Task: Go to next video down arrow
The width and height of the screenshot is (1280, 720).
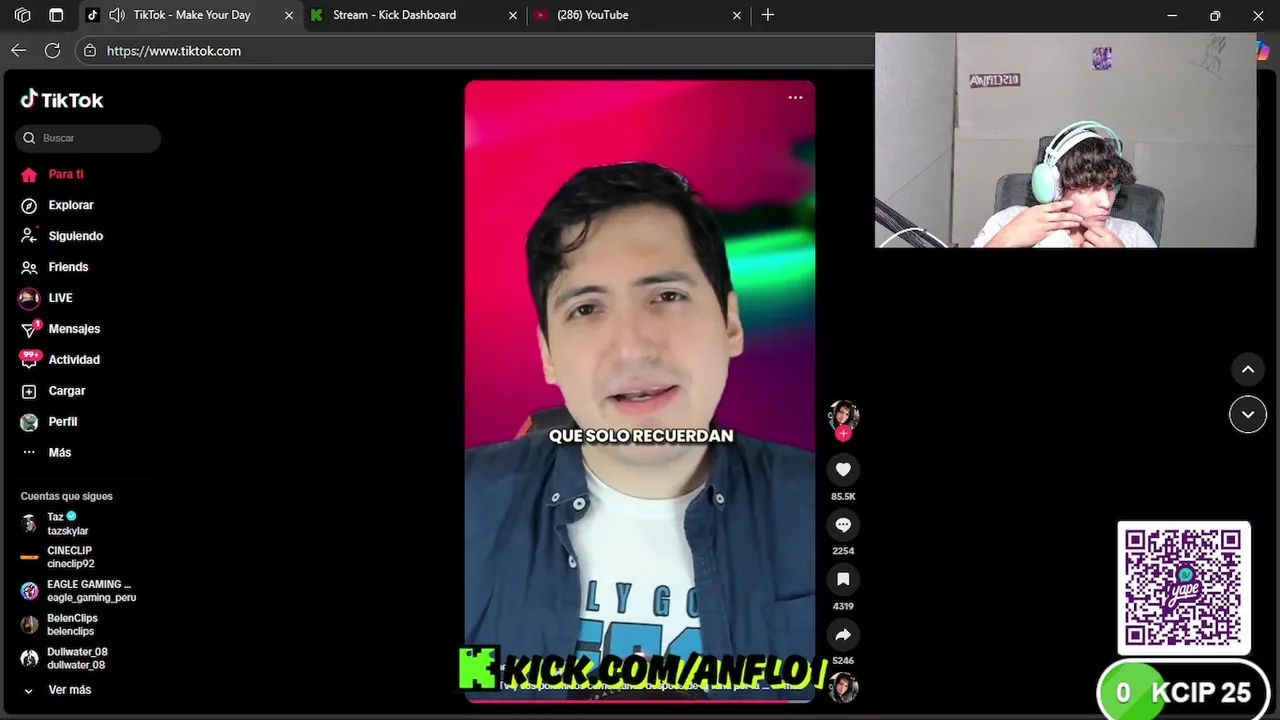Action: click(x=1248, y=414)
